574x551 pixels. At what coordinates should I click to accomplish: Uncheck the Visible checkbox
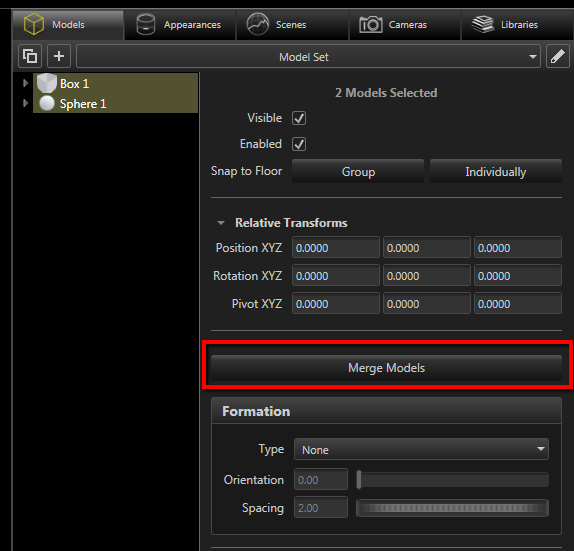point(299,118)
